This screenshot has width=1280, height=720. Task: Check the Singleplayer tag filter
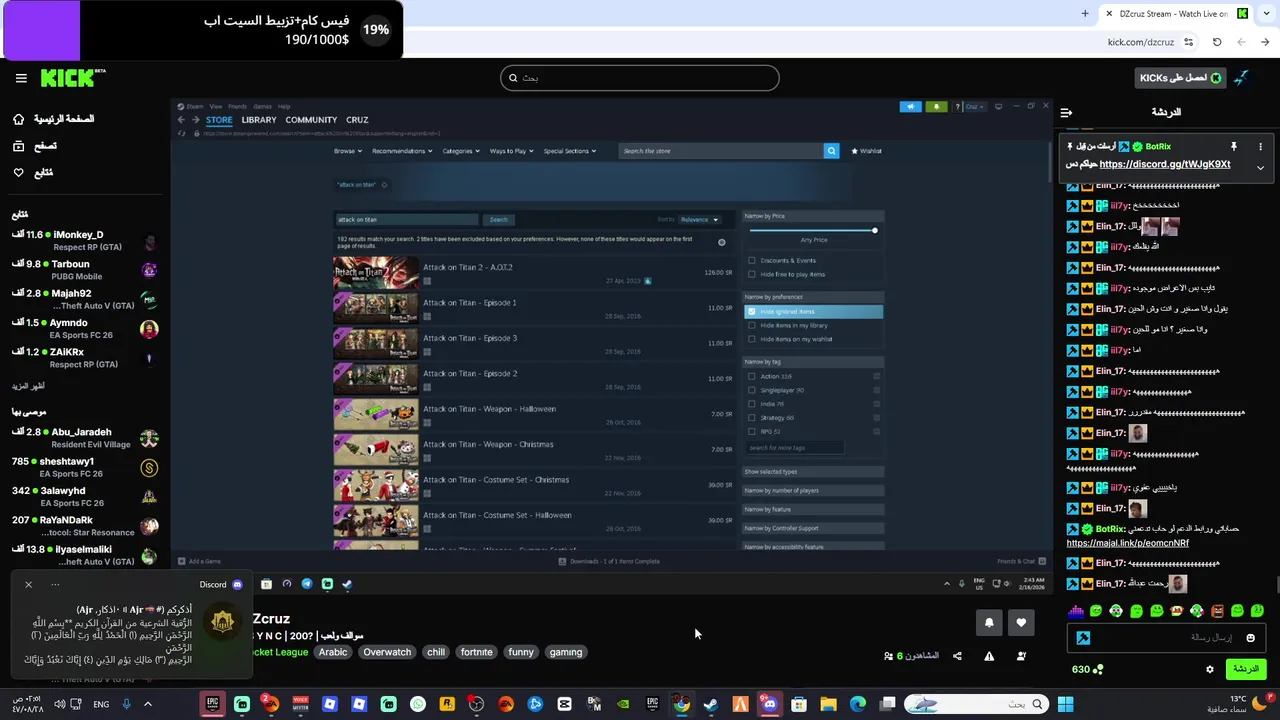(752, 390)
